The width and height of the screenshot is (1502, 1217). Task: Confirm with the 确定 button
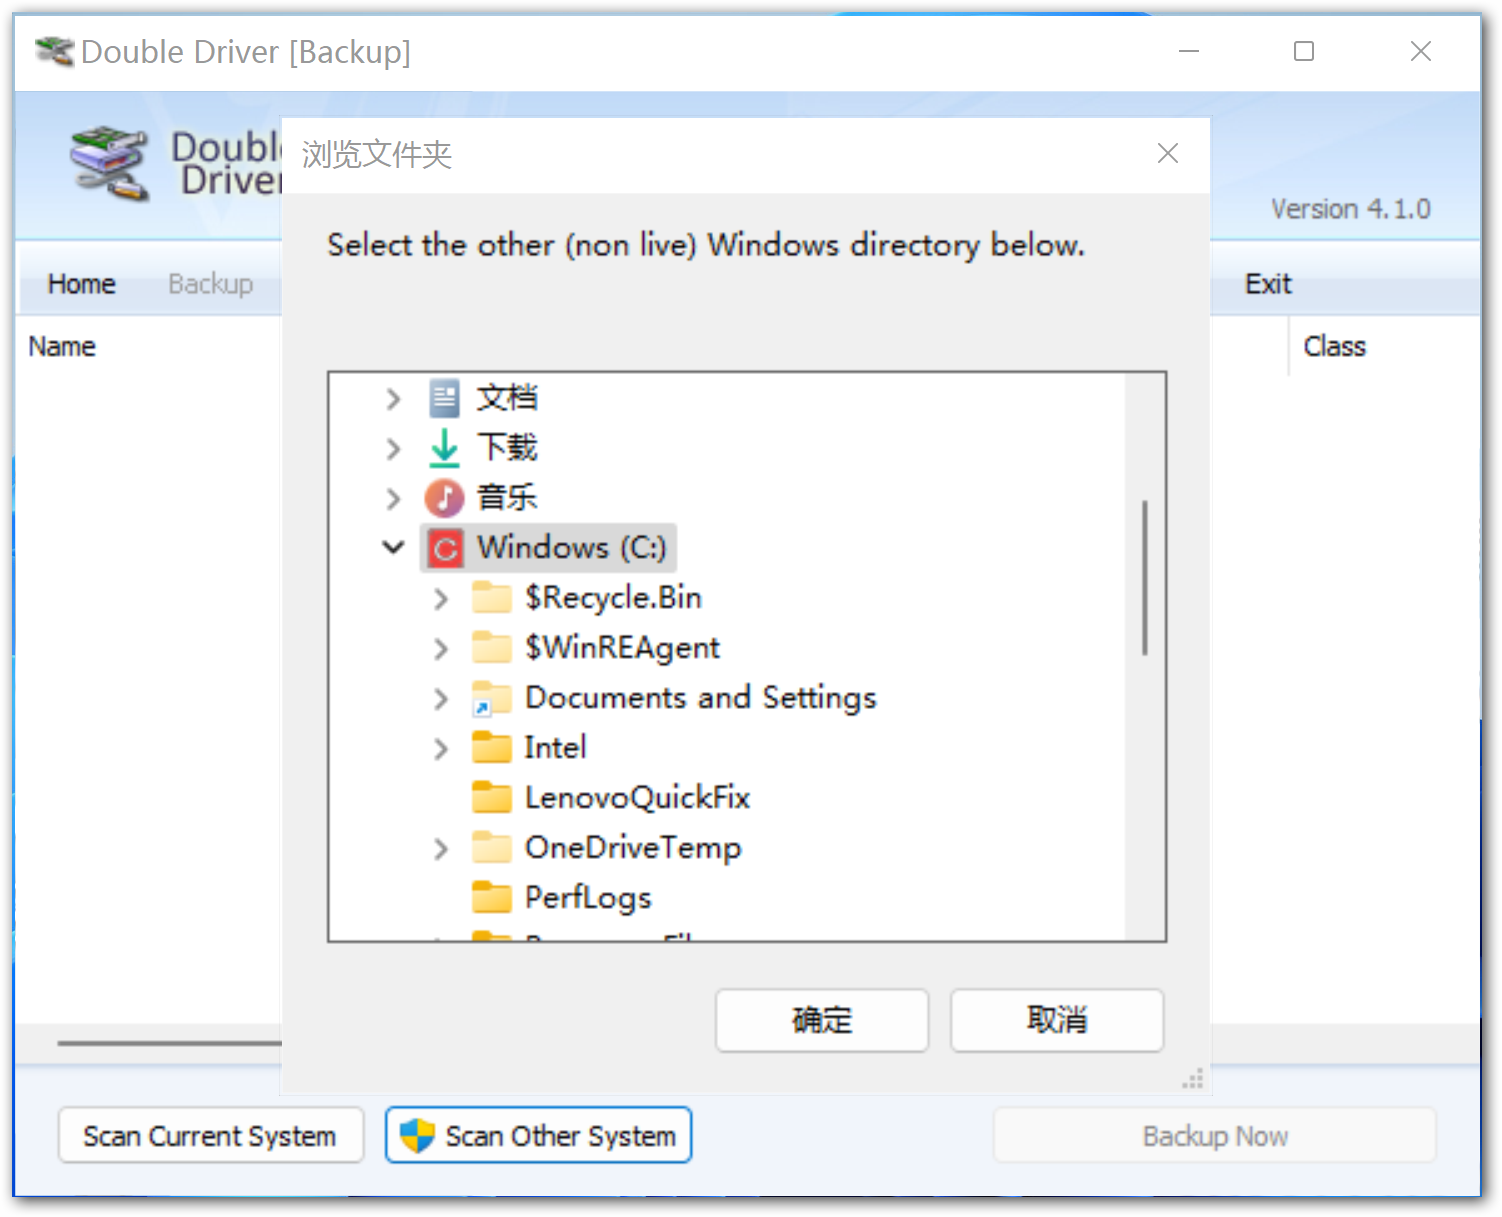[x=822, y=1020]
